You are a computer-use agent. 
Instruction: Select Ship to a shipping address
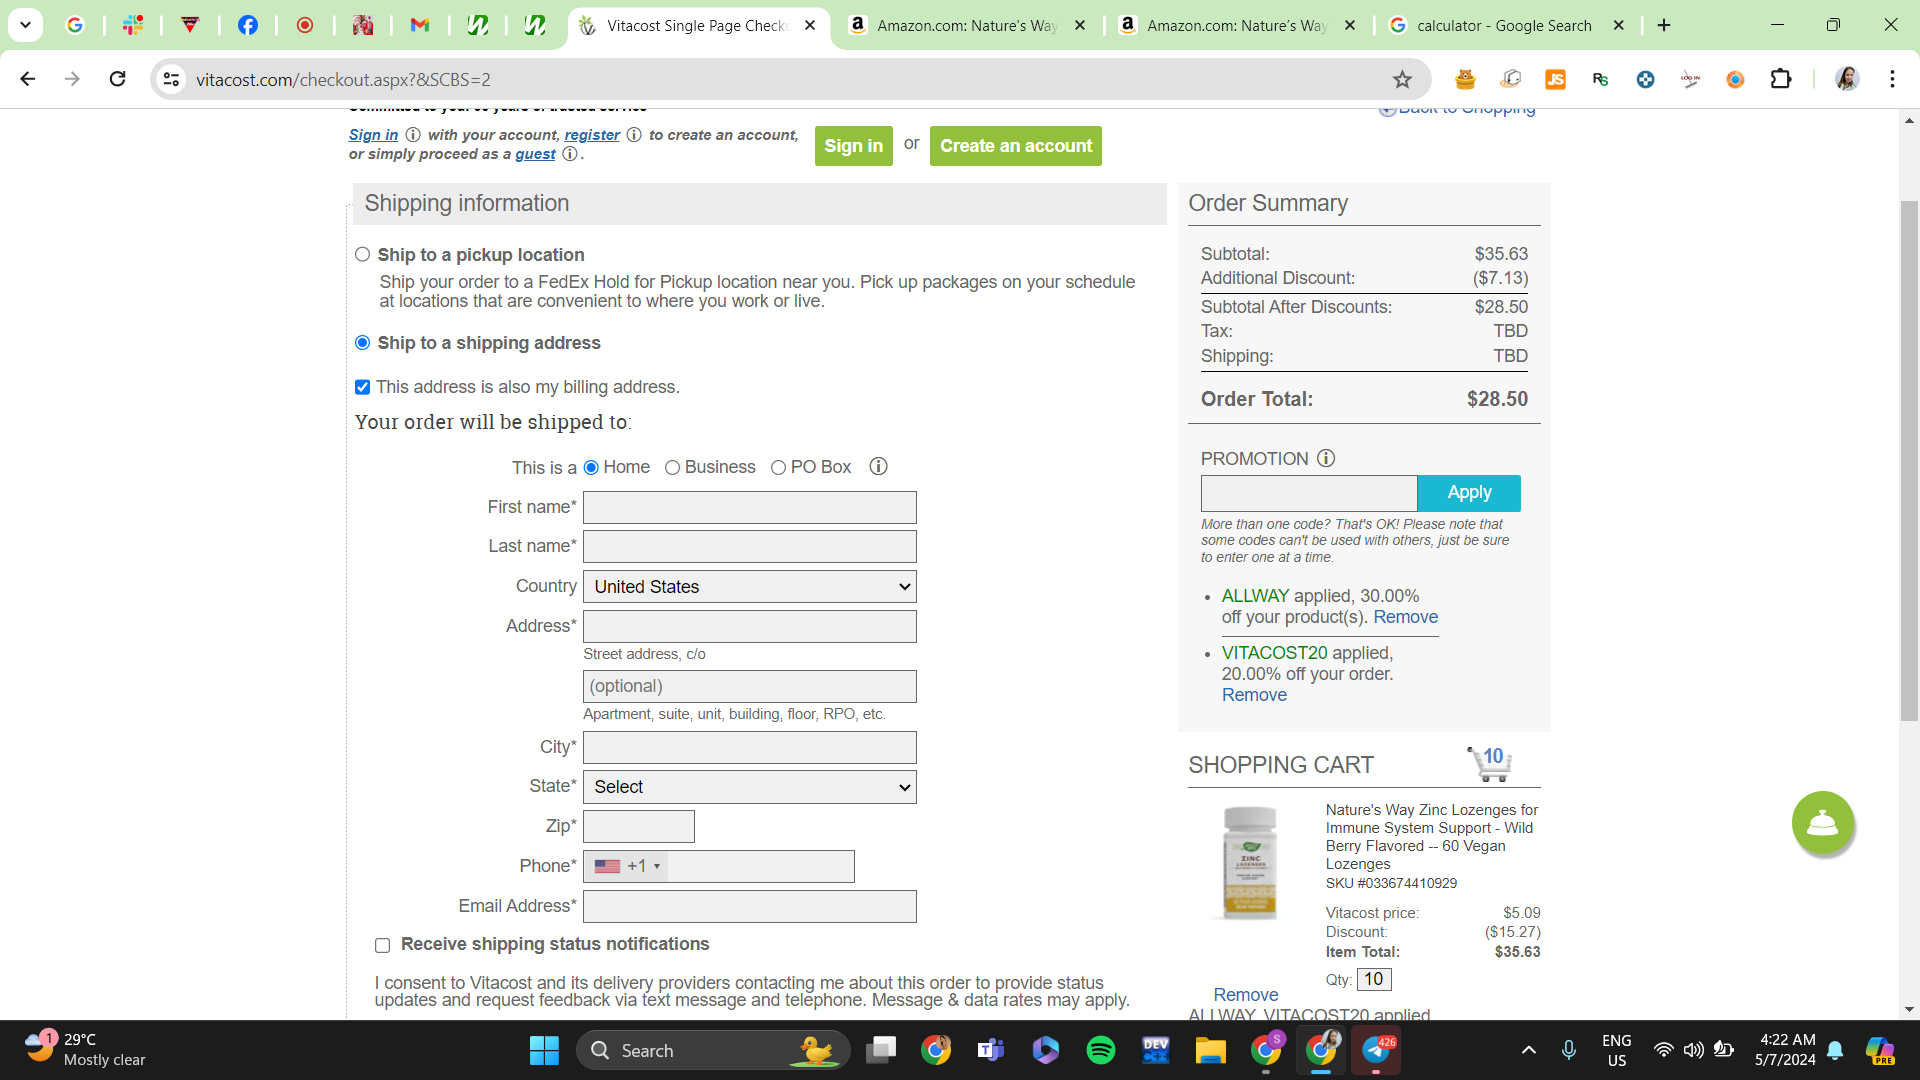(362, 343)
